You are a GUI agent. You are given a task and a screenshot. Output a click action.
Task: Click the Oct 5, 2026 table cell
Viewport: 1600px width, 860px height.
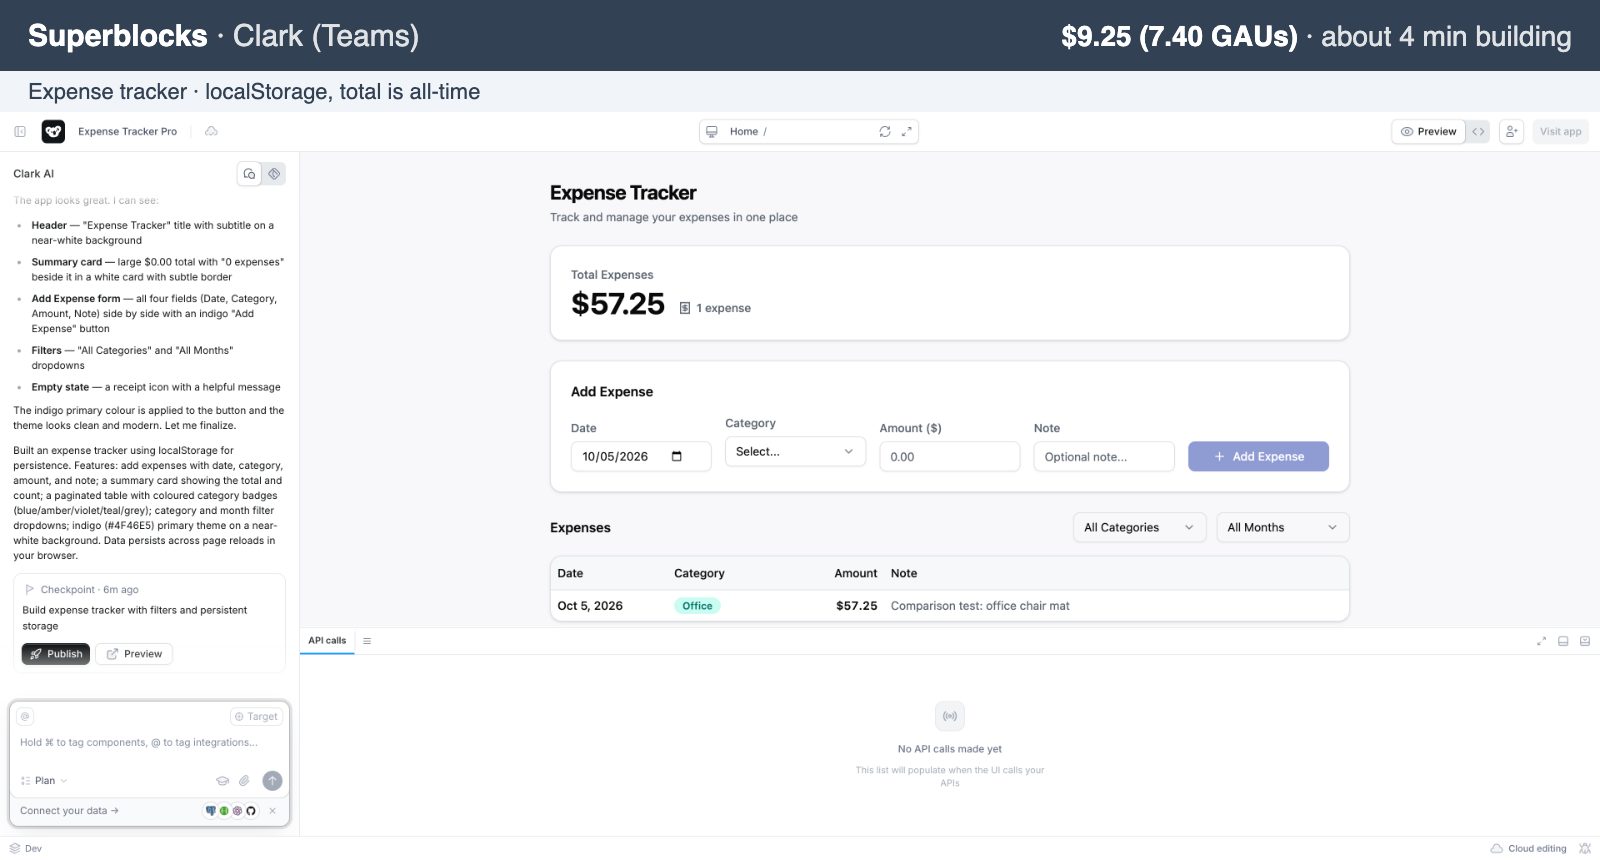[590, 606]
